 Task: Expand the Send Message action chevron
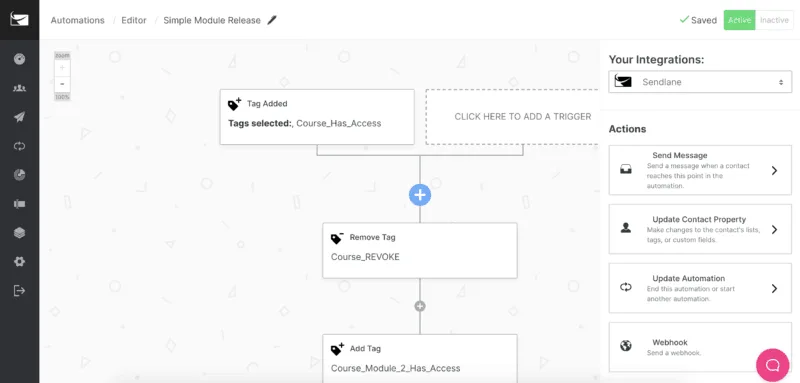774,170
